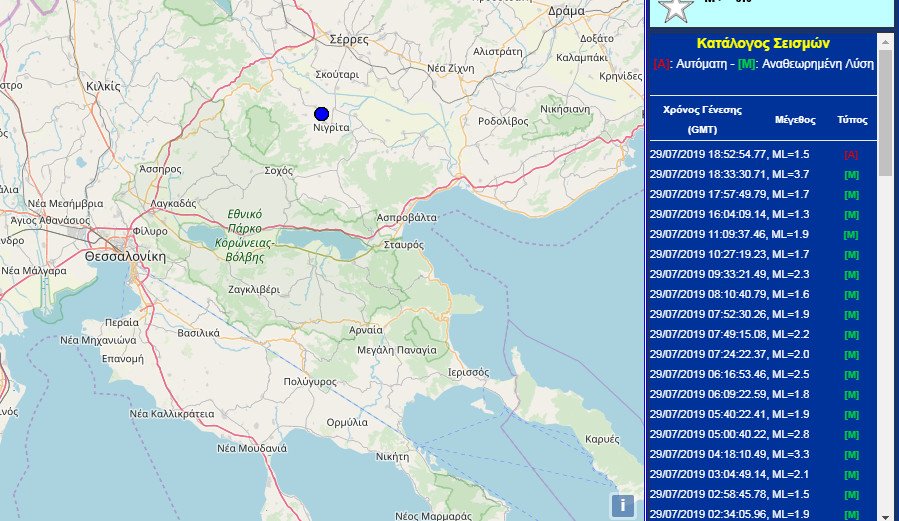Select earthquake 29/07/2019 18:52:54.77, ML=1.5
The width and height of the screenshot is (899, 521).
729,154
